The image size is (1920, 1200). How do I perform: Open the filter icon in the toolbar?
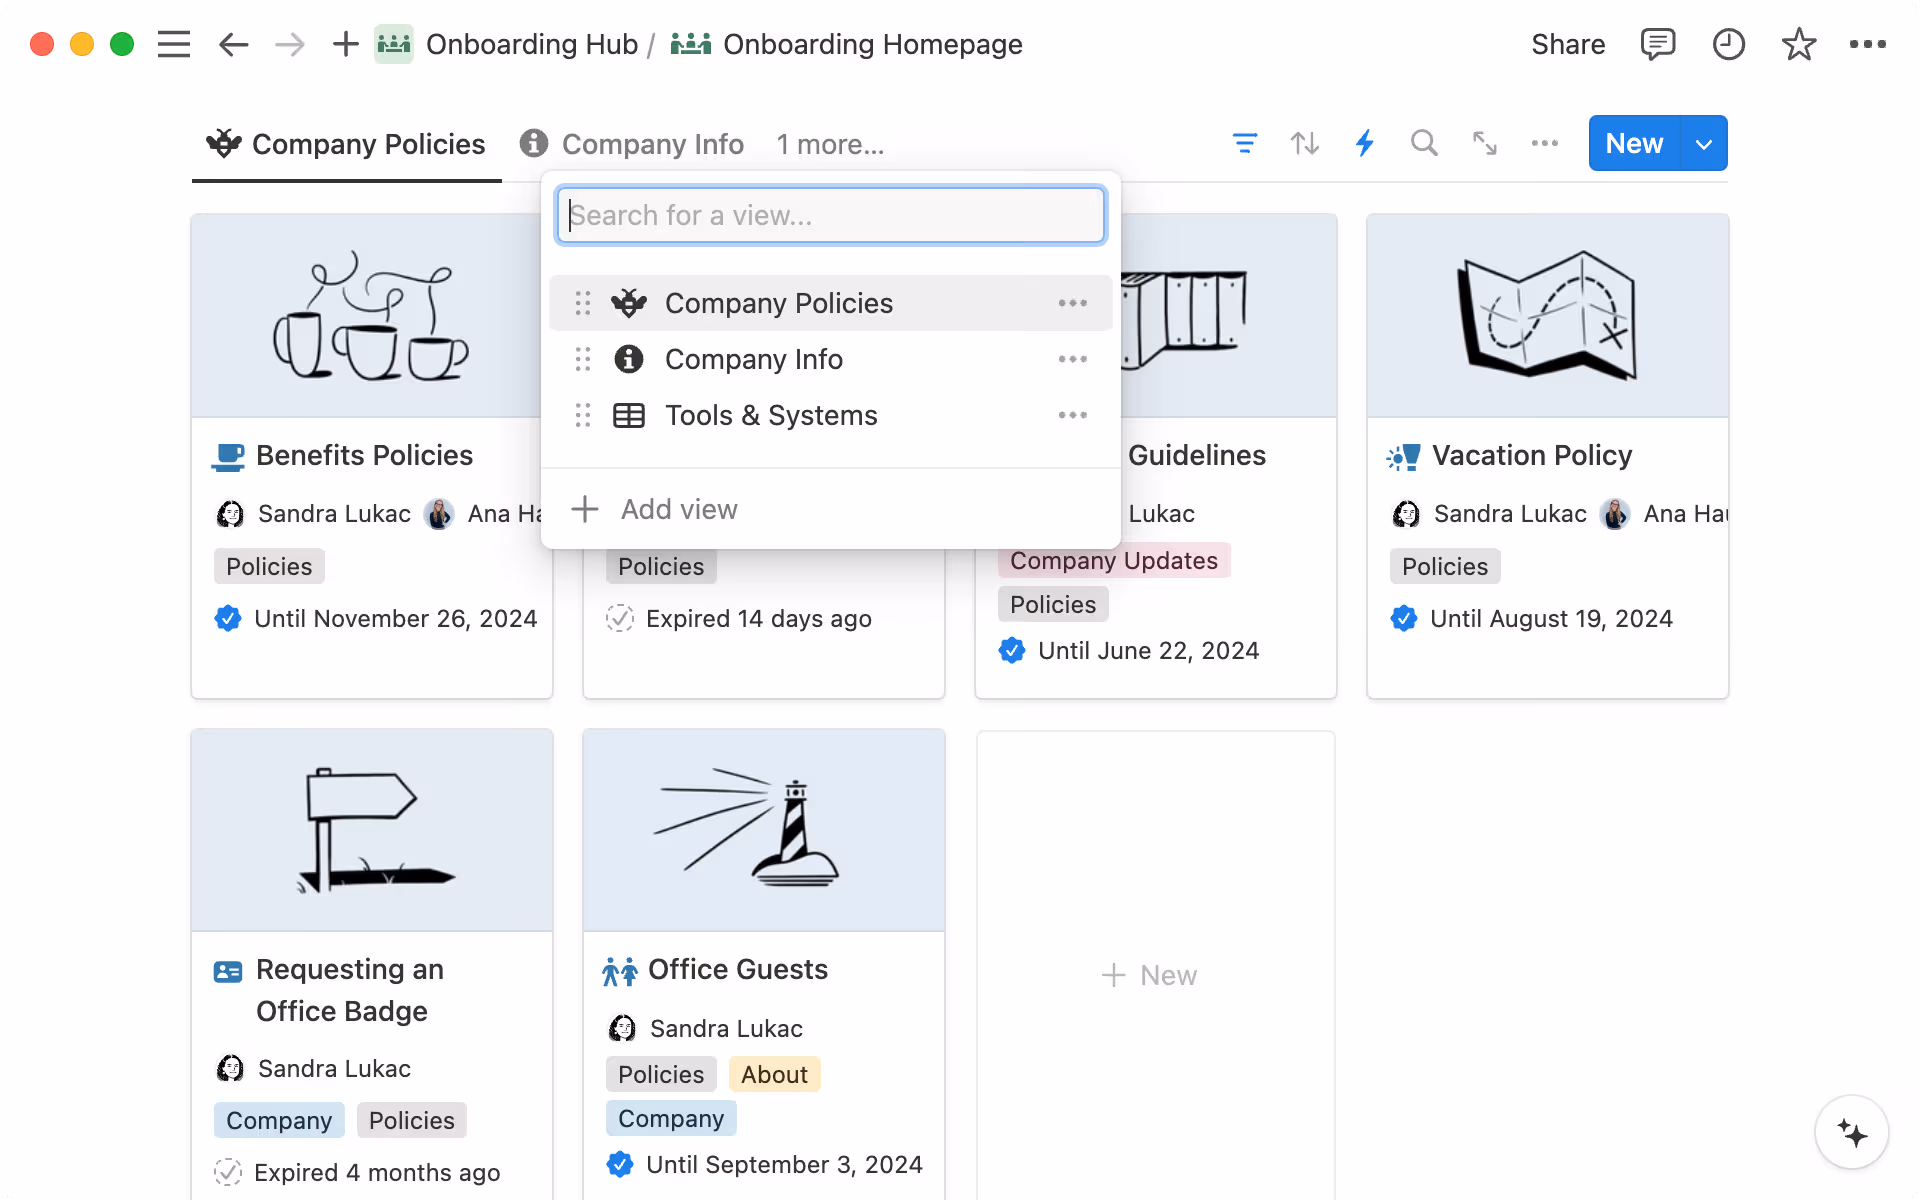[1244, 143]
